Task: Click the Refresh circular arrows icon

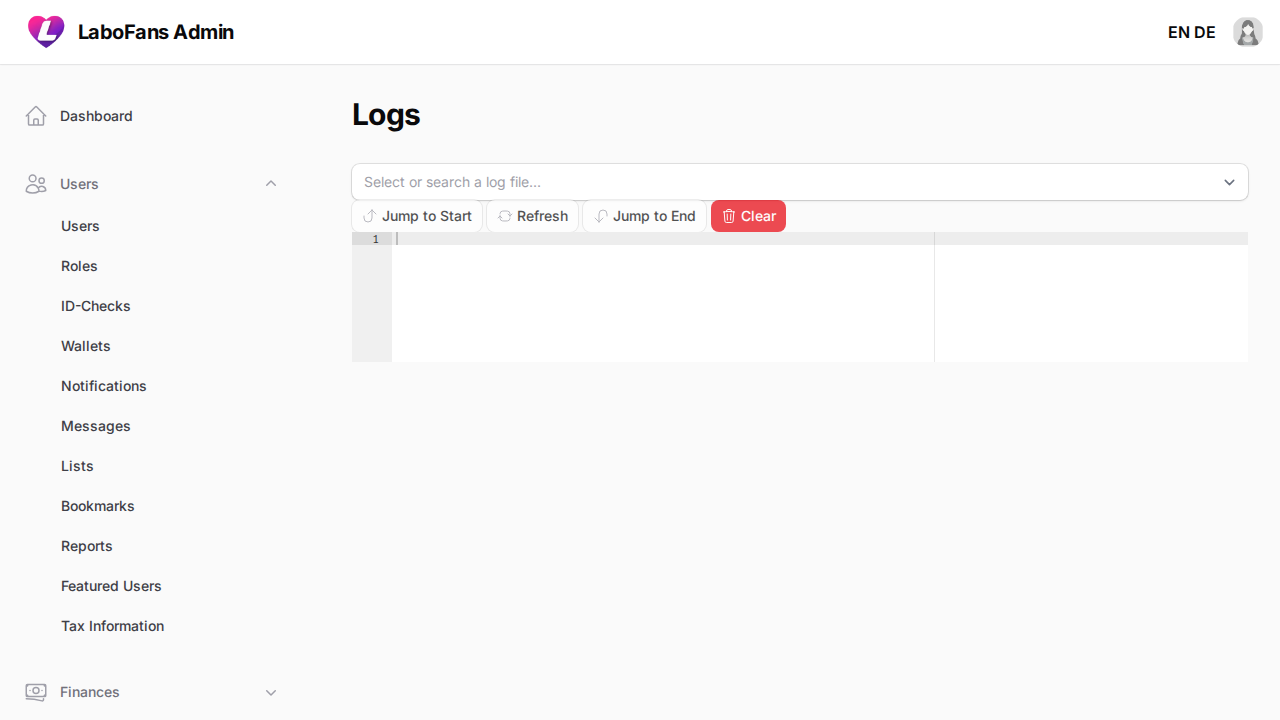Action: click(505, 216)
